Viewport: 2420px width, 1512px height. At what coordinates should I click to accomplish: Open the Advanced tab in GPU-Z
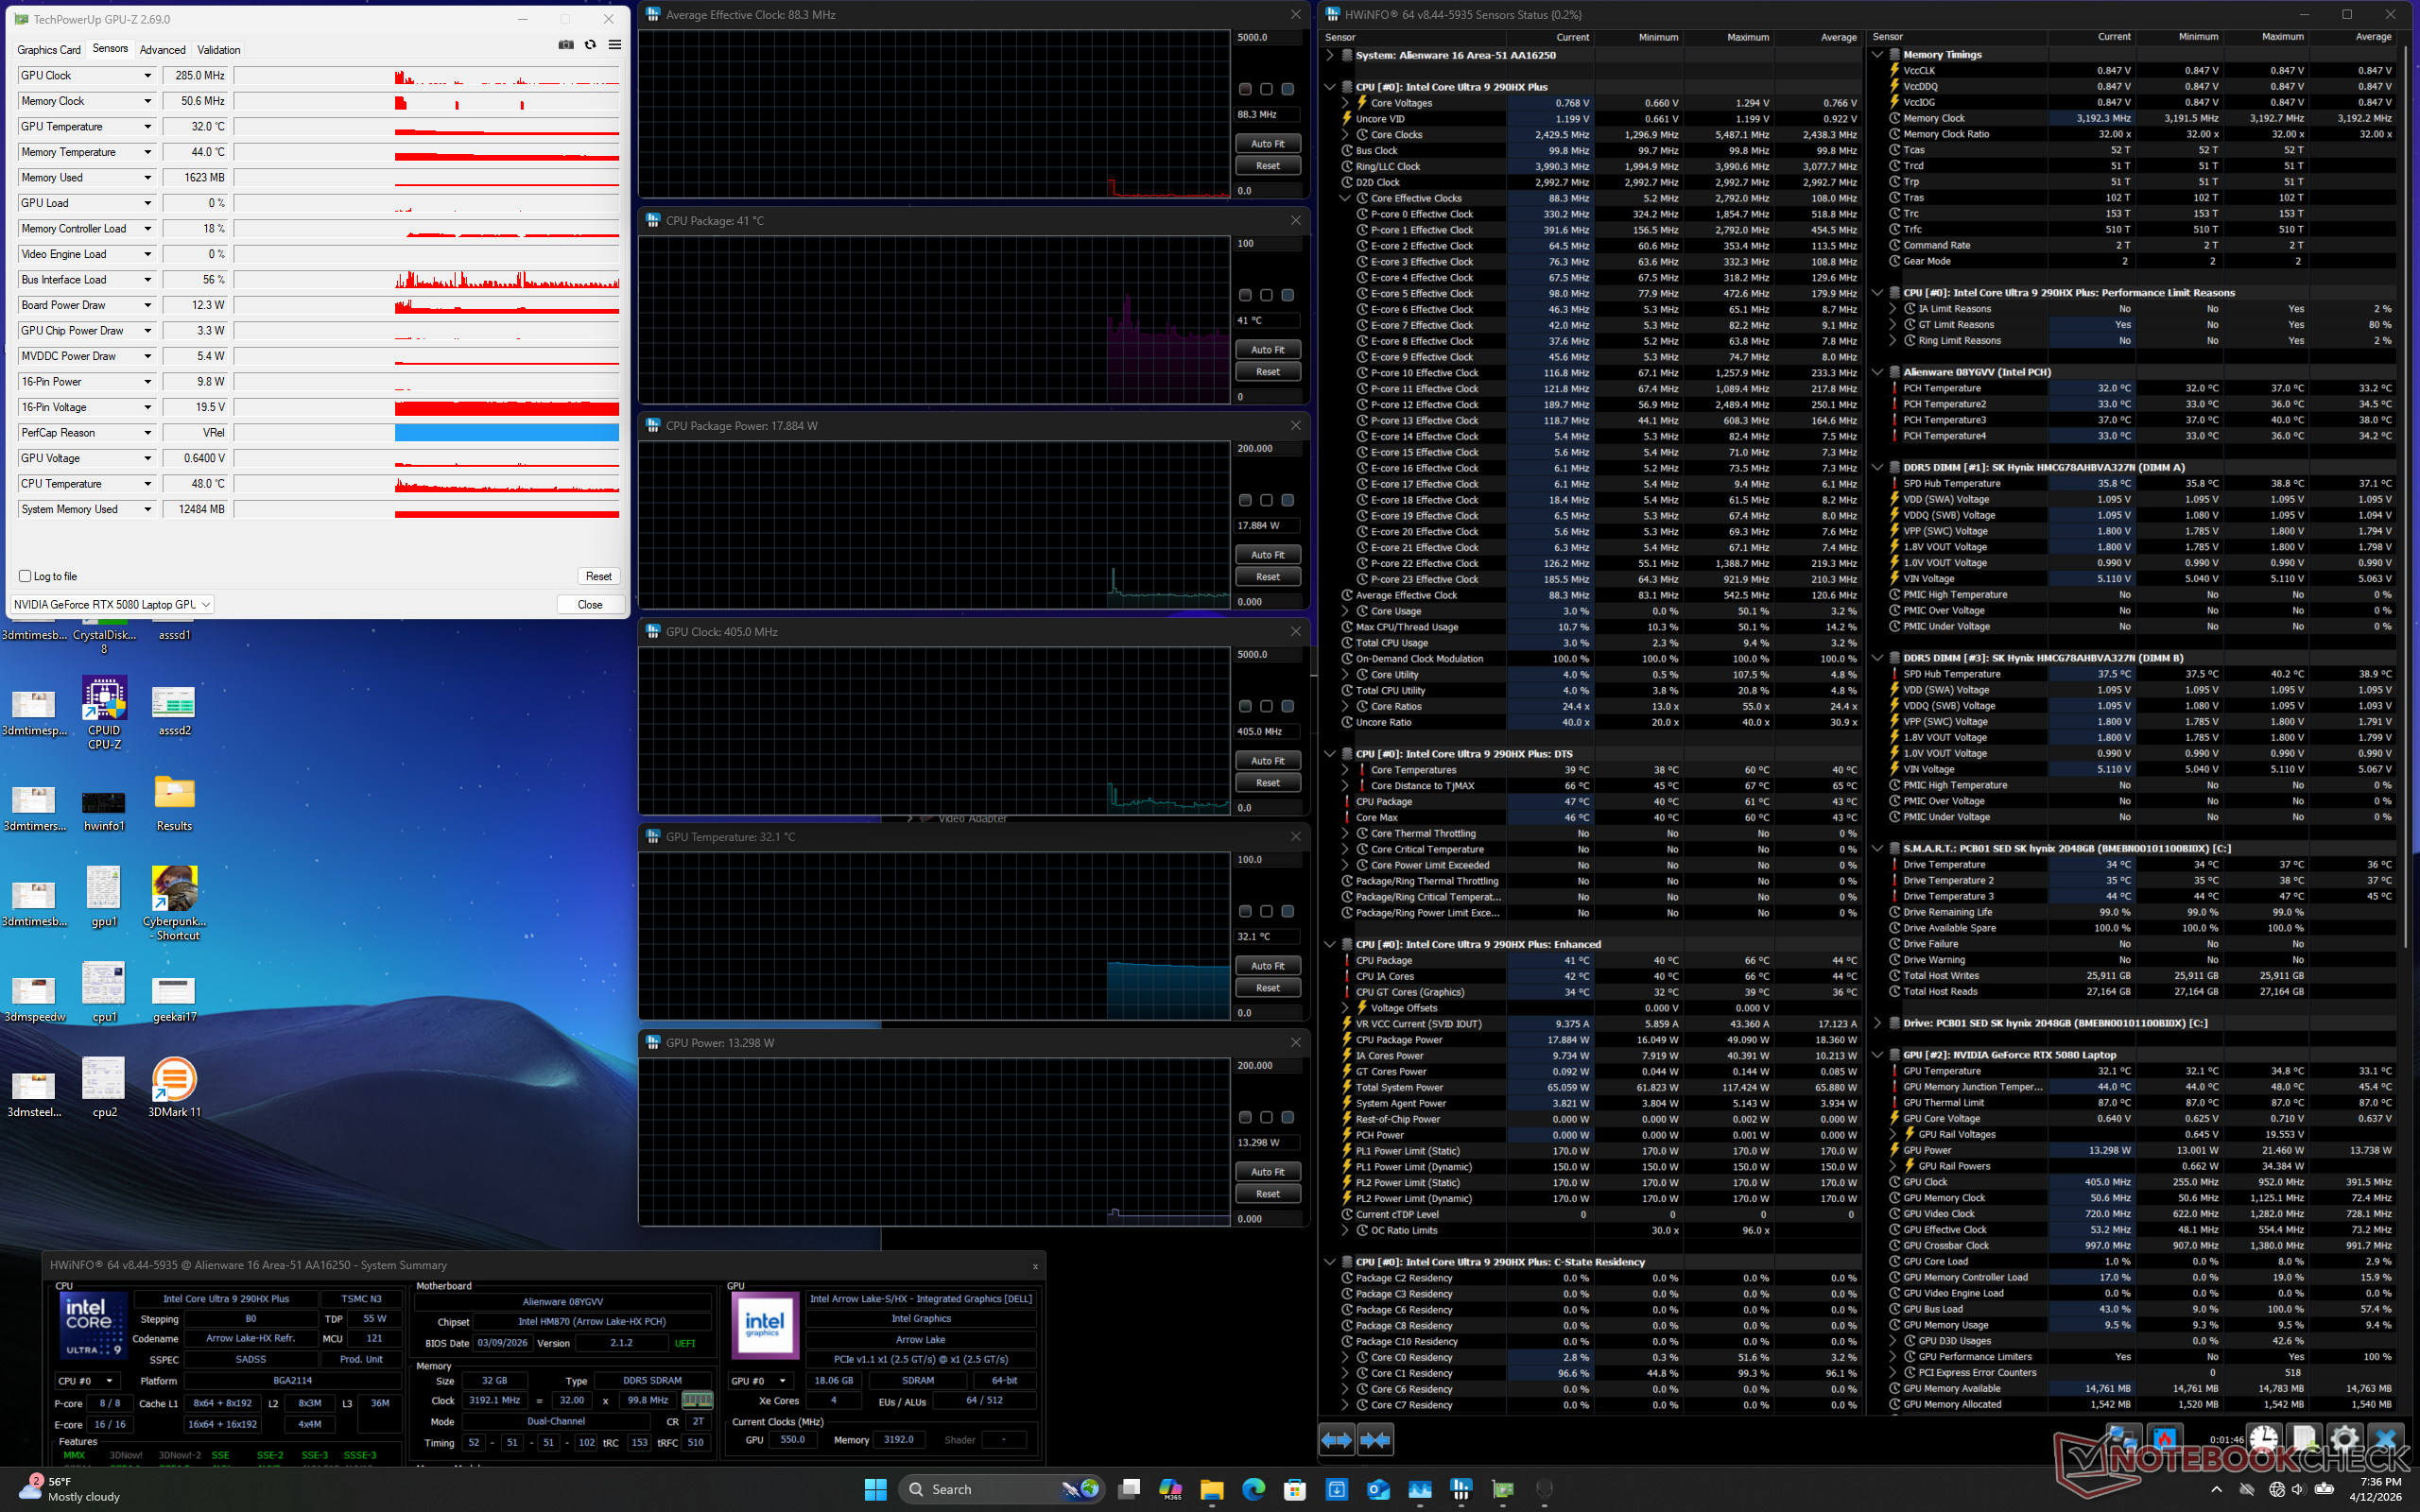(162, 49)
